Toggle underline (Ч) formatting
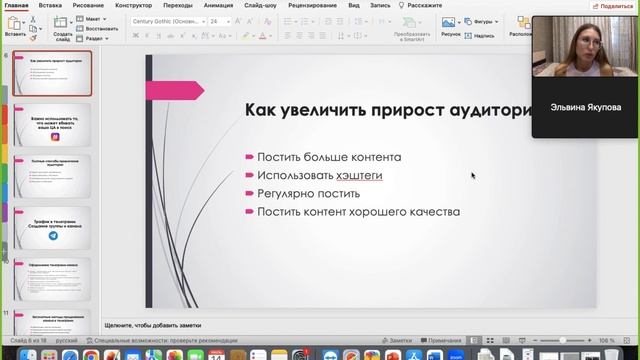 tap(159, 36)
